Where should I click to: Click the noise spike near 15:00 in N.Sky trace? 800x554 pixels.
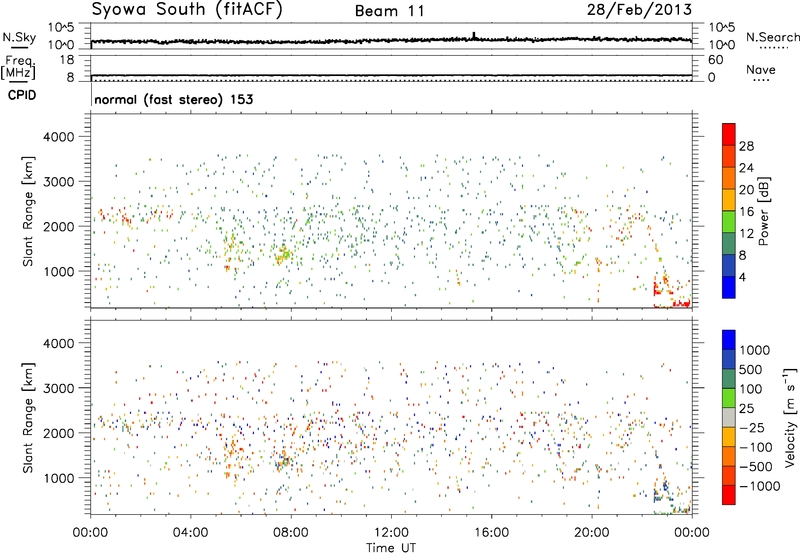pos(474,35)
